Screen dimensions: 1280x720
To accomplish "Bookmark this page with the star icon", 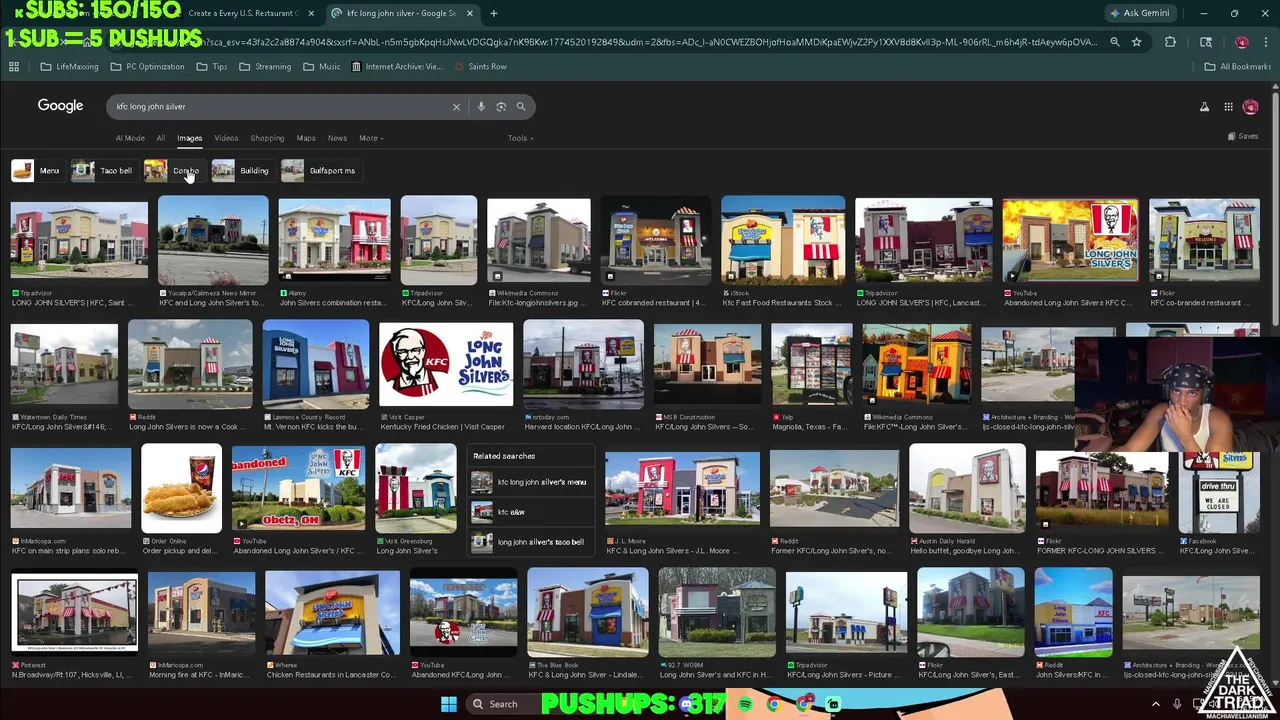I will tap(1136, 42).
